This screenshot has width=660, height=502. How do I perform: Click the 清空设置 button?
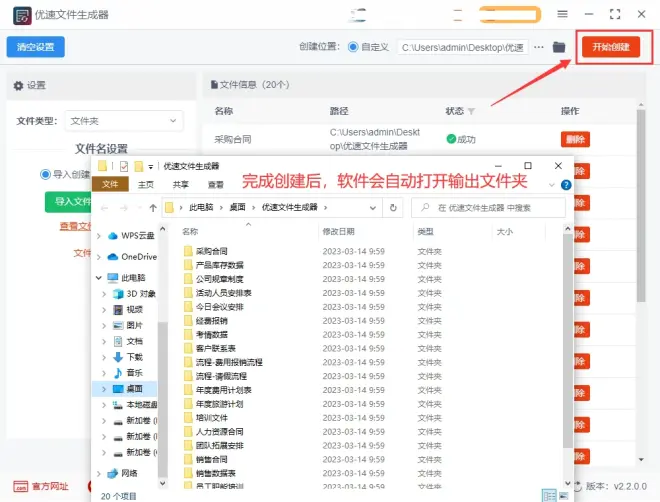35,47
